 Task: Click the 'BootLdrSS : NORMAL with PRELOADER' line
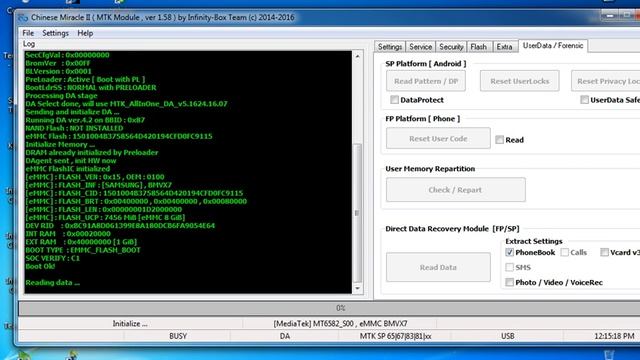[91, 87]
